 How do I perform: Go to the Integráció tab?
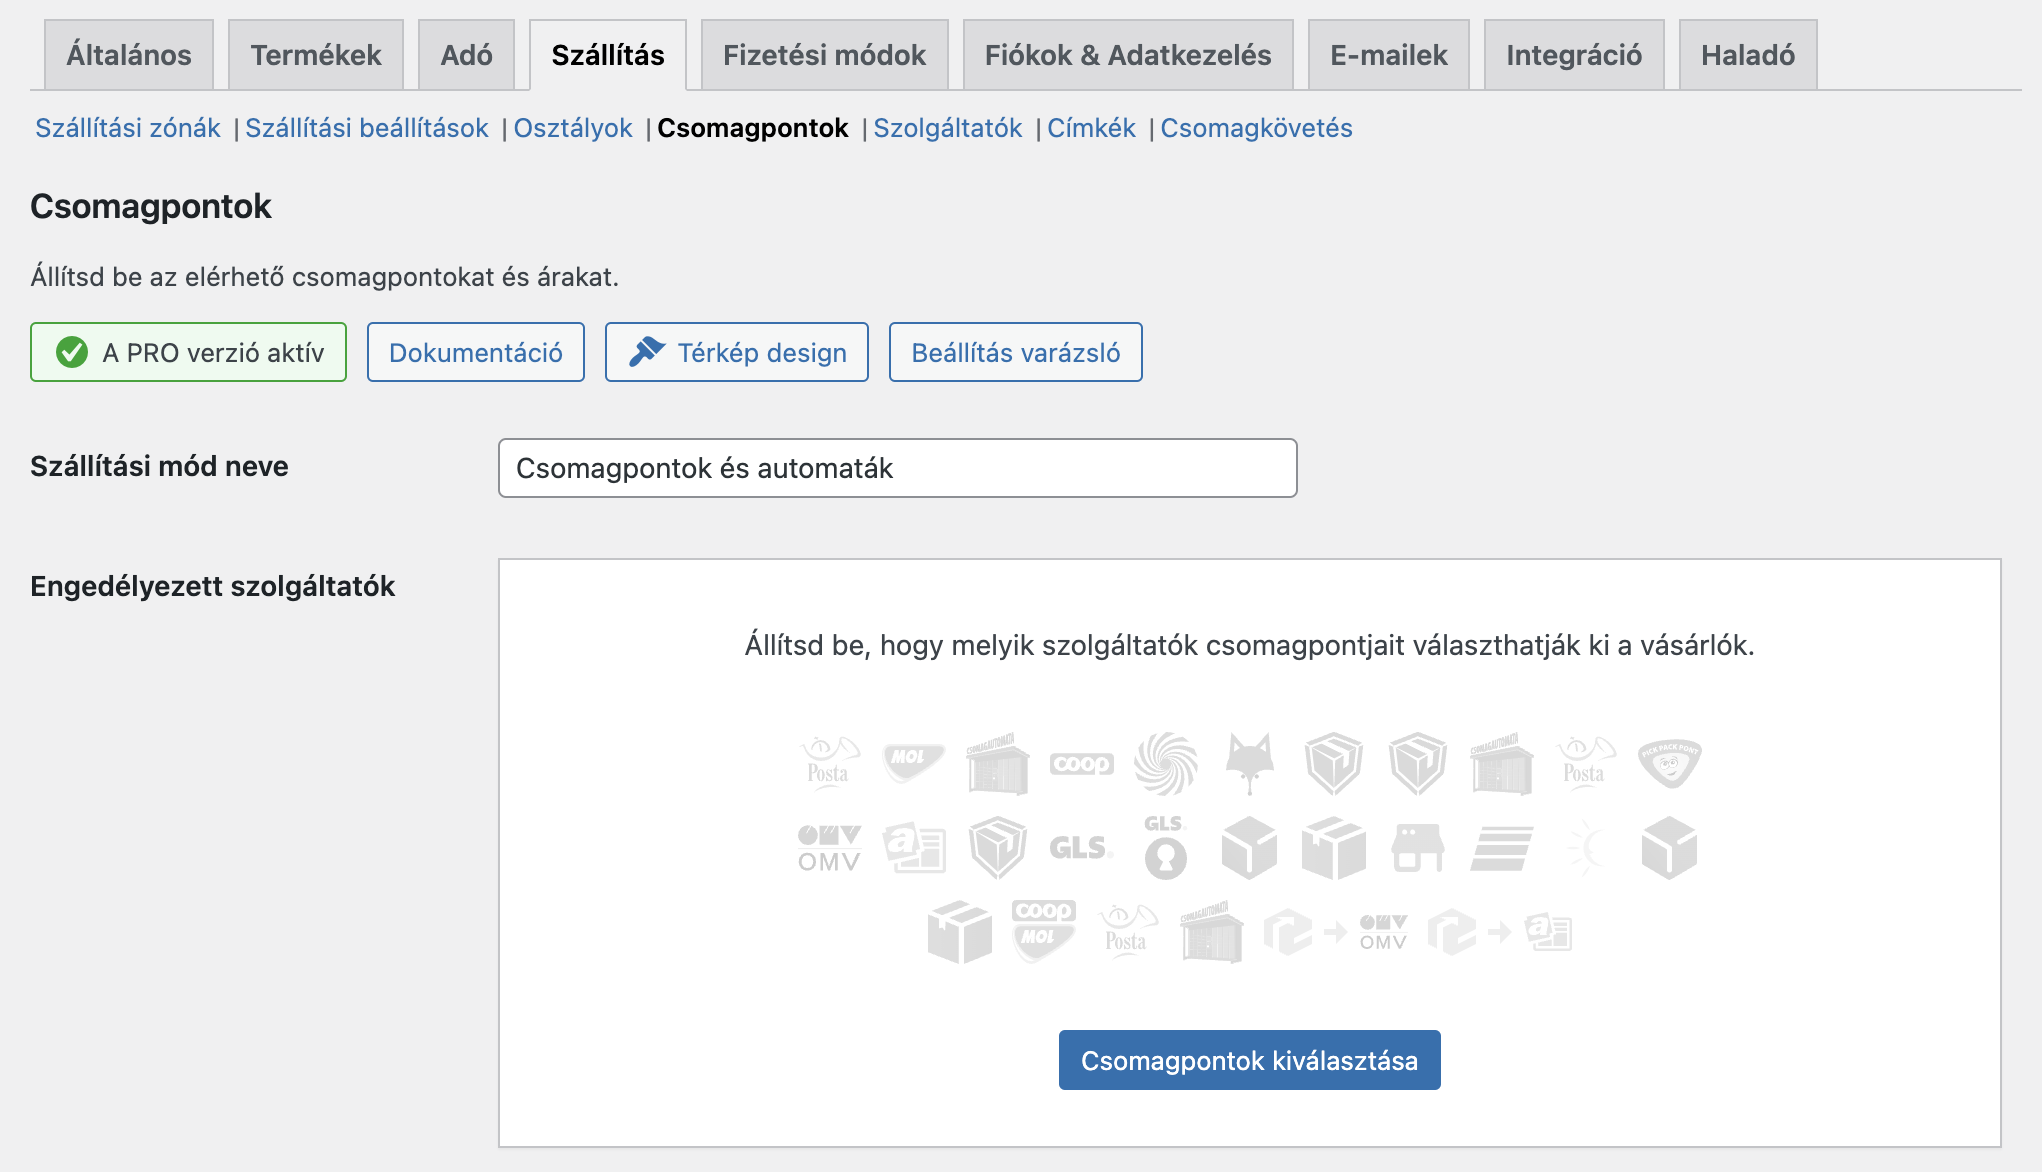coord(1574,55)
